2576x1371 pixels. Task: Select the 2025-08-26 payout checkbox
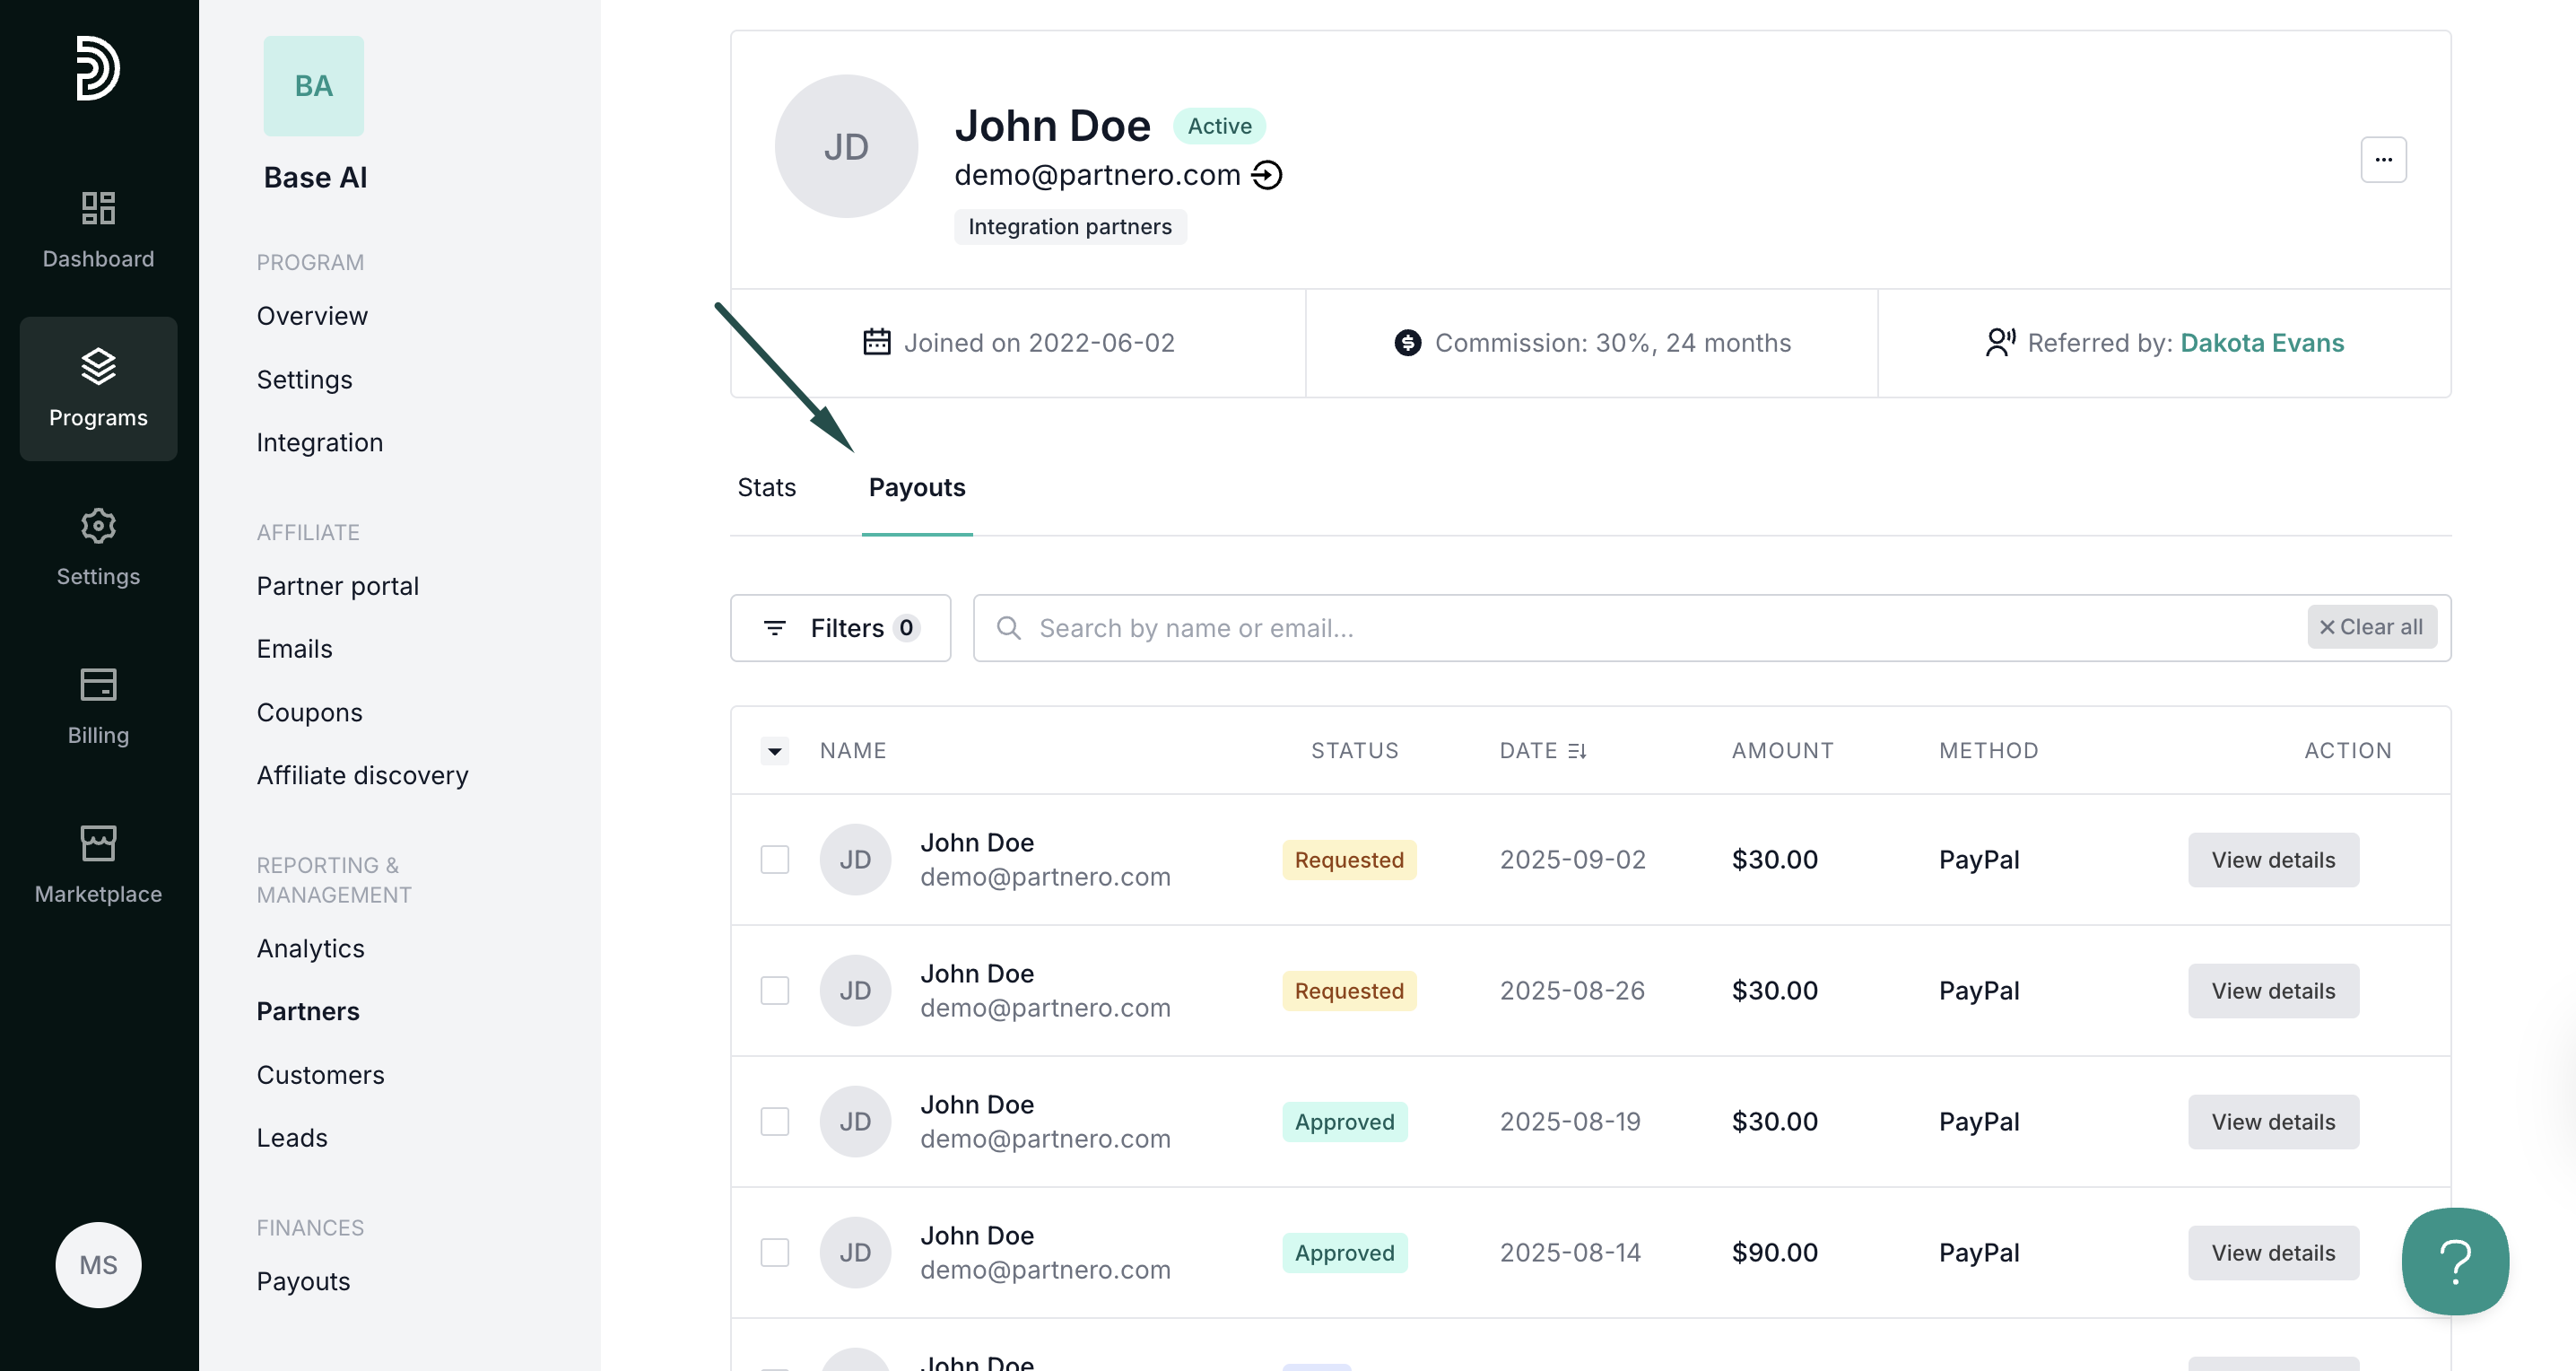click(774, 990)
